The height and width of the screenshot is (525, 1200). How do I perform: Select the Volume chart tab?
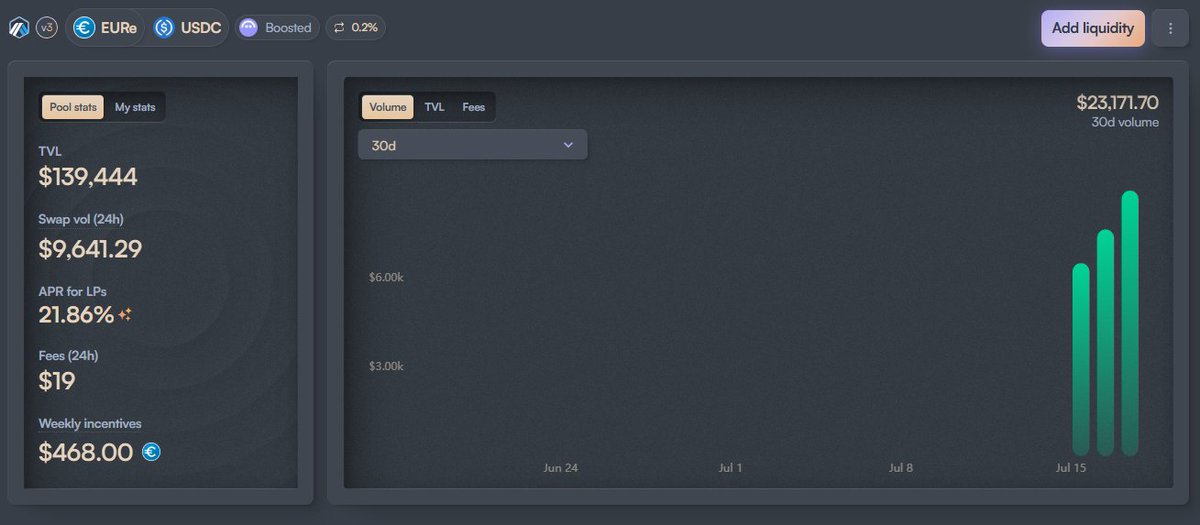pos(388,107)
